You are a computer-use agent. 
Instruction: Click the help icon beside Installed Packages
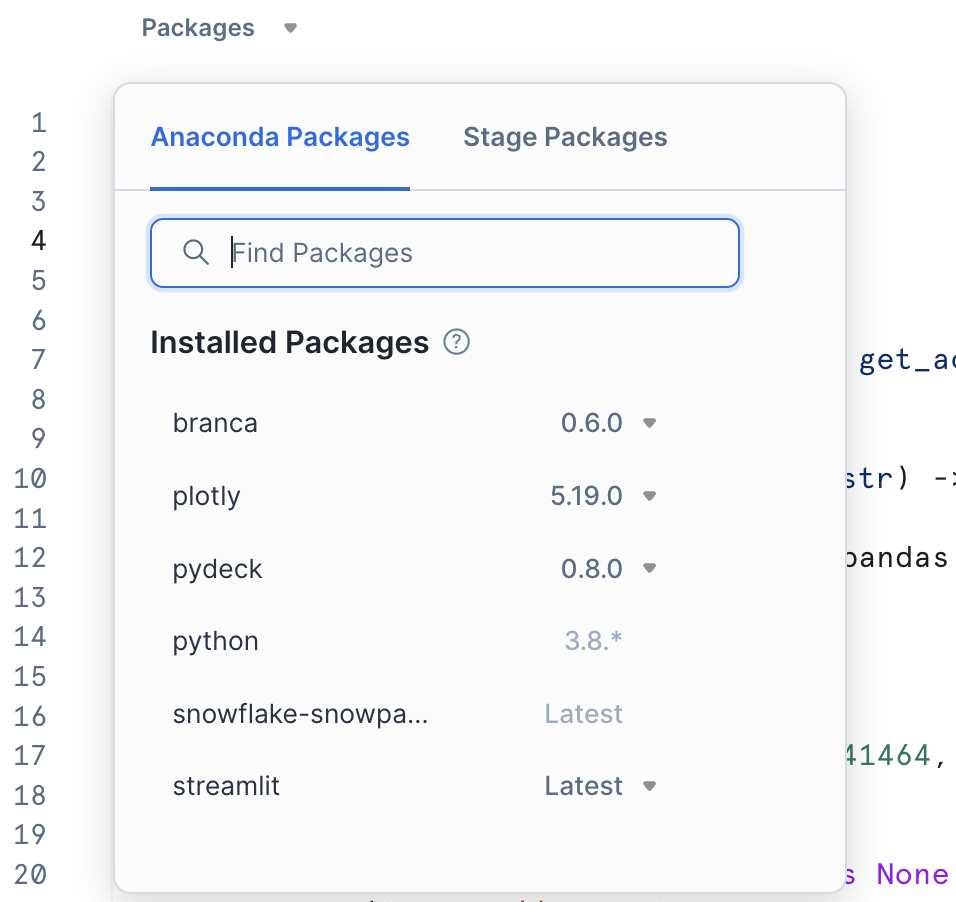point(456,343)
